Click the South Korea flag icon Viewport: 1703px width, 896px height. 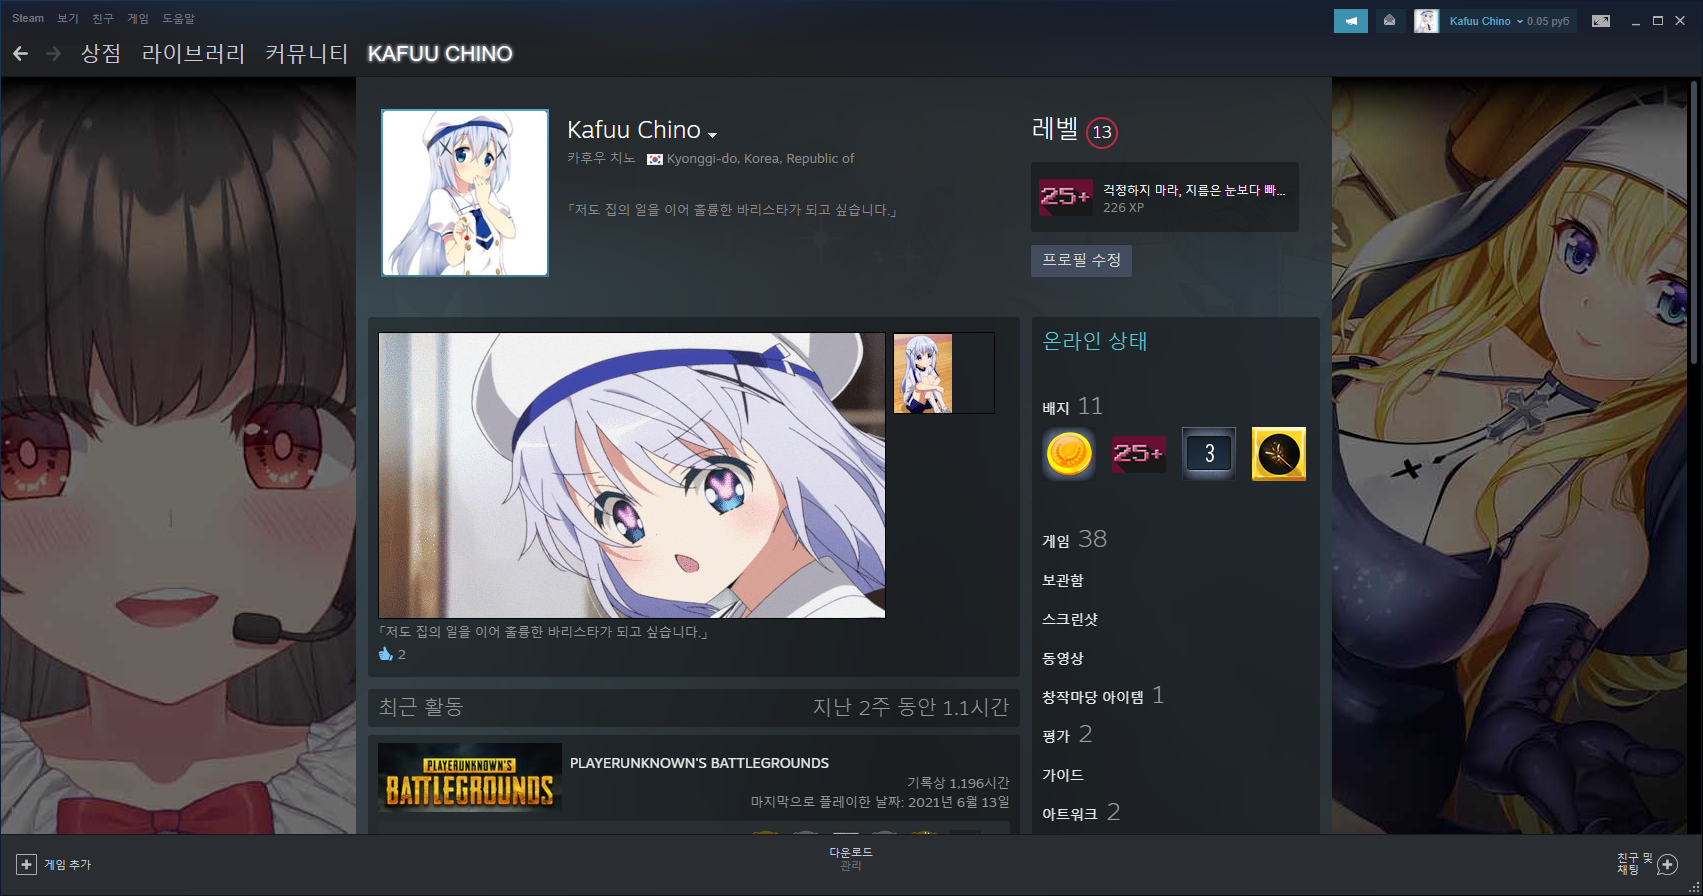click(655, 159)
